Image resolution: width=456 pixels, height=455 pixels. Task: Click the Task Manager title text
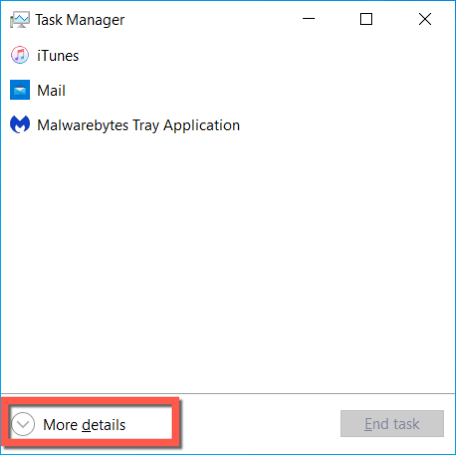(80, 20)
